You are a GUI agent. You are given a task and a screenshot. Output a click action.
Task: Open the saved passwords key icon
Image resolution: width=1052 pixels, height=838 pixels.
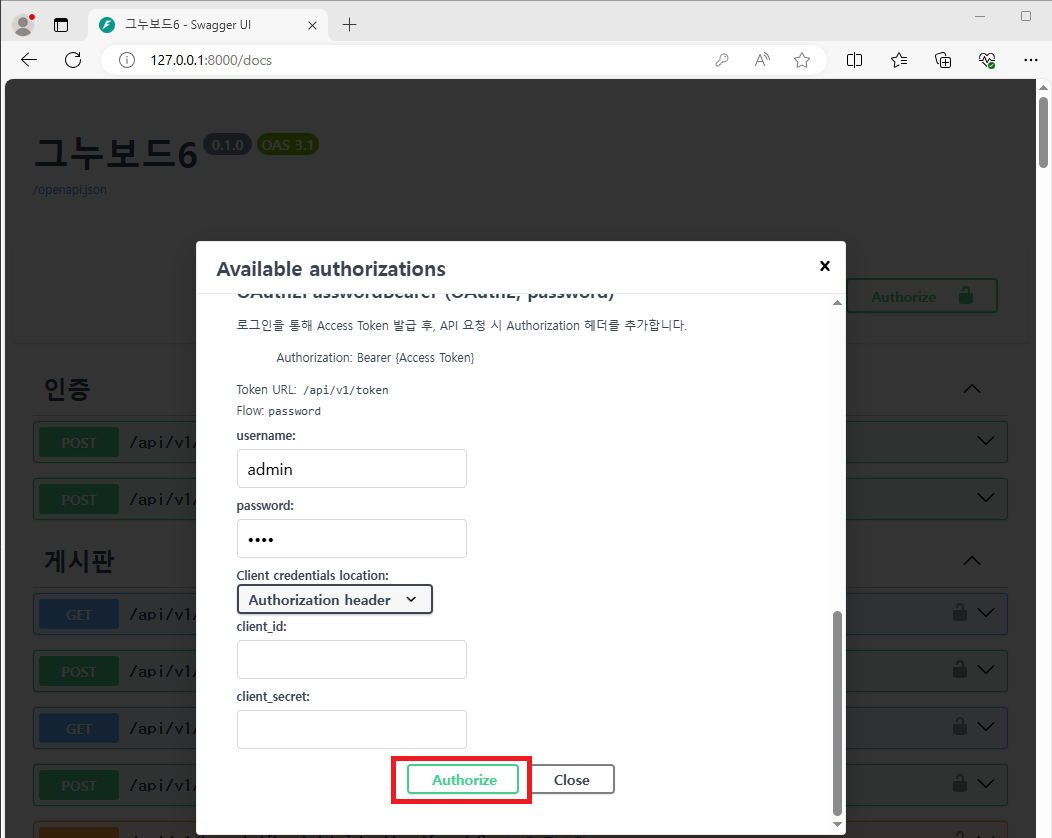click(722, 60)
